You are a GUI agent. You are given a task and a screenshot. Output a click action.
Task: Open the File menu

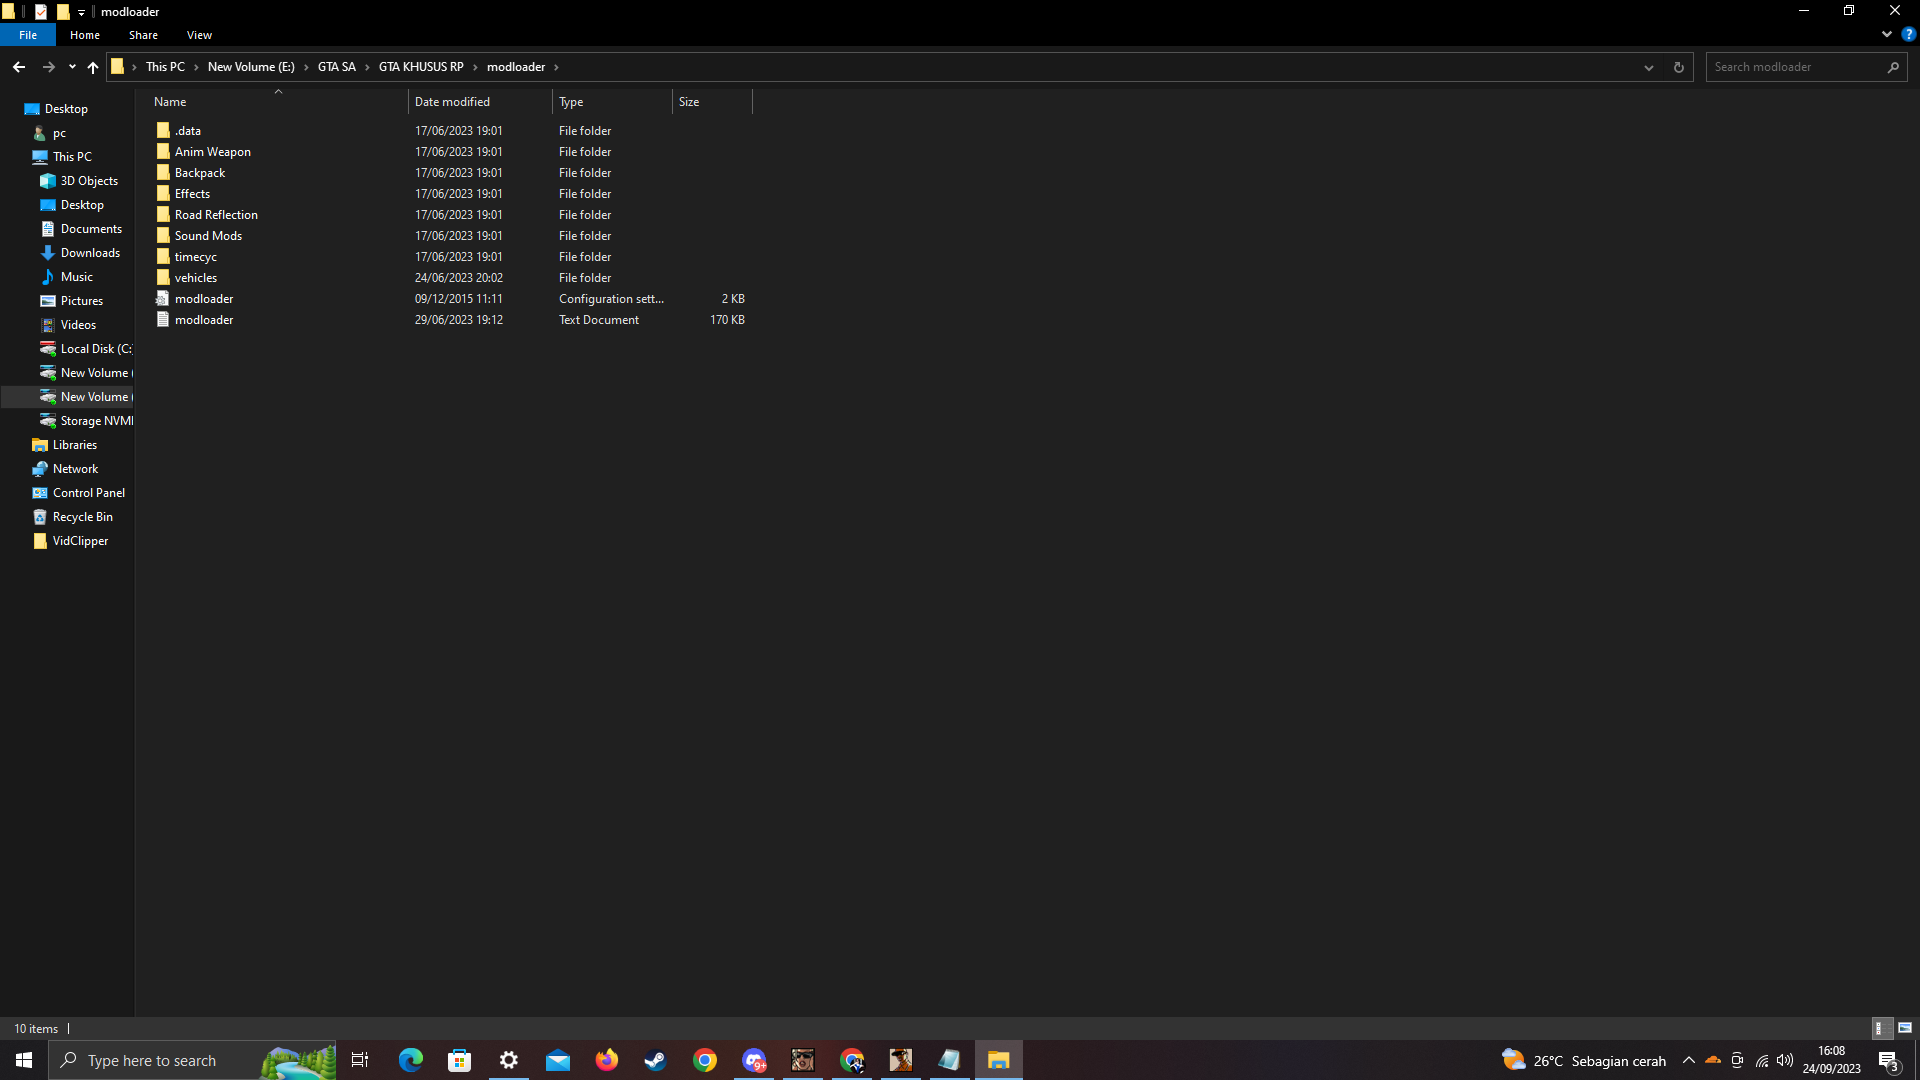point(28,35)
